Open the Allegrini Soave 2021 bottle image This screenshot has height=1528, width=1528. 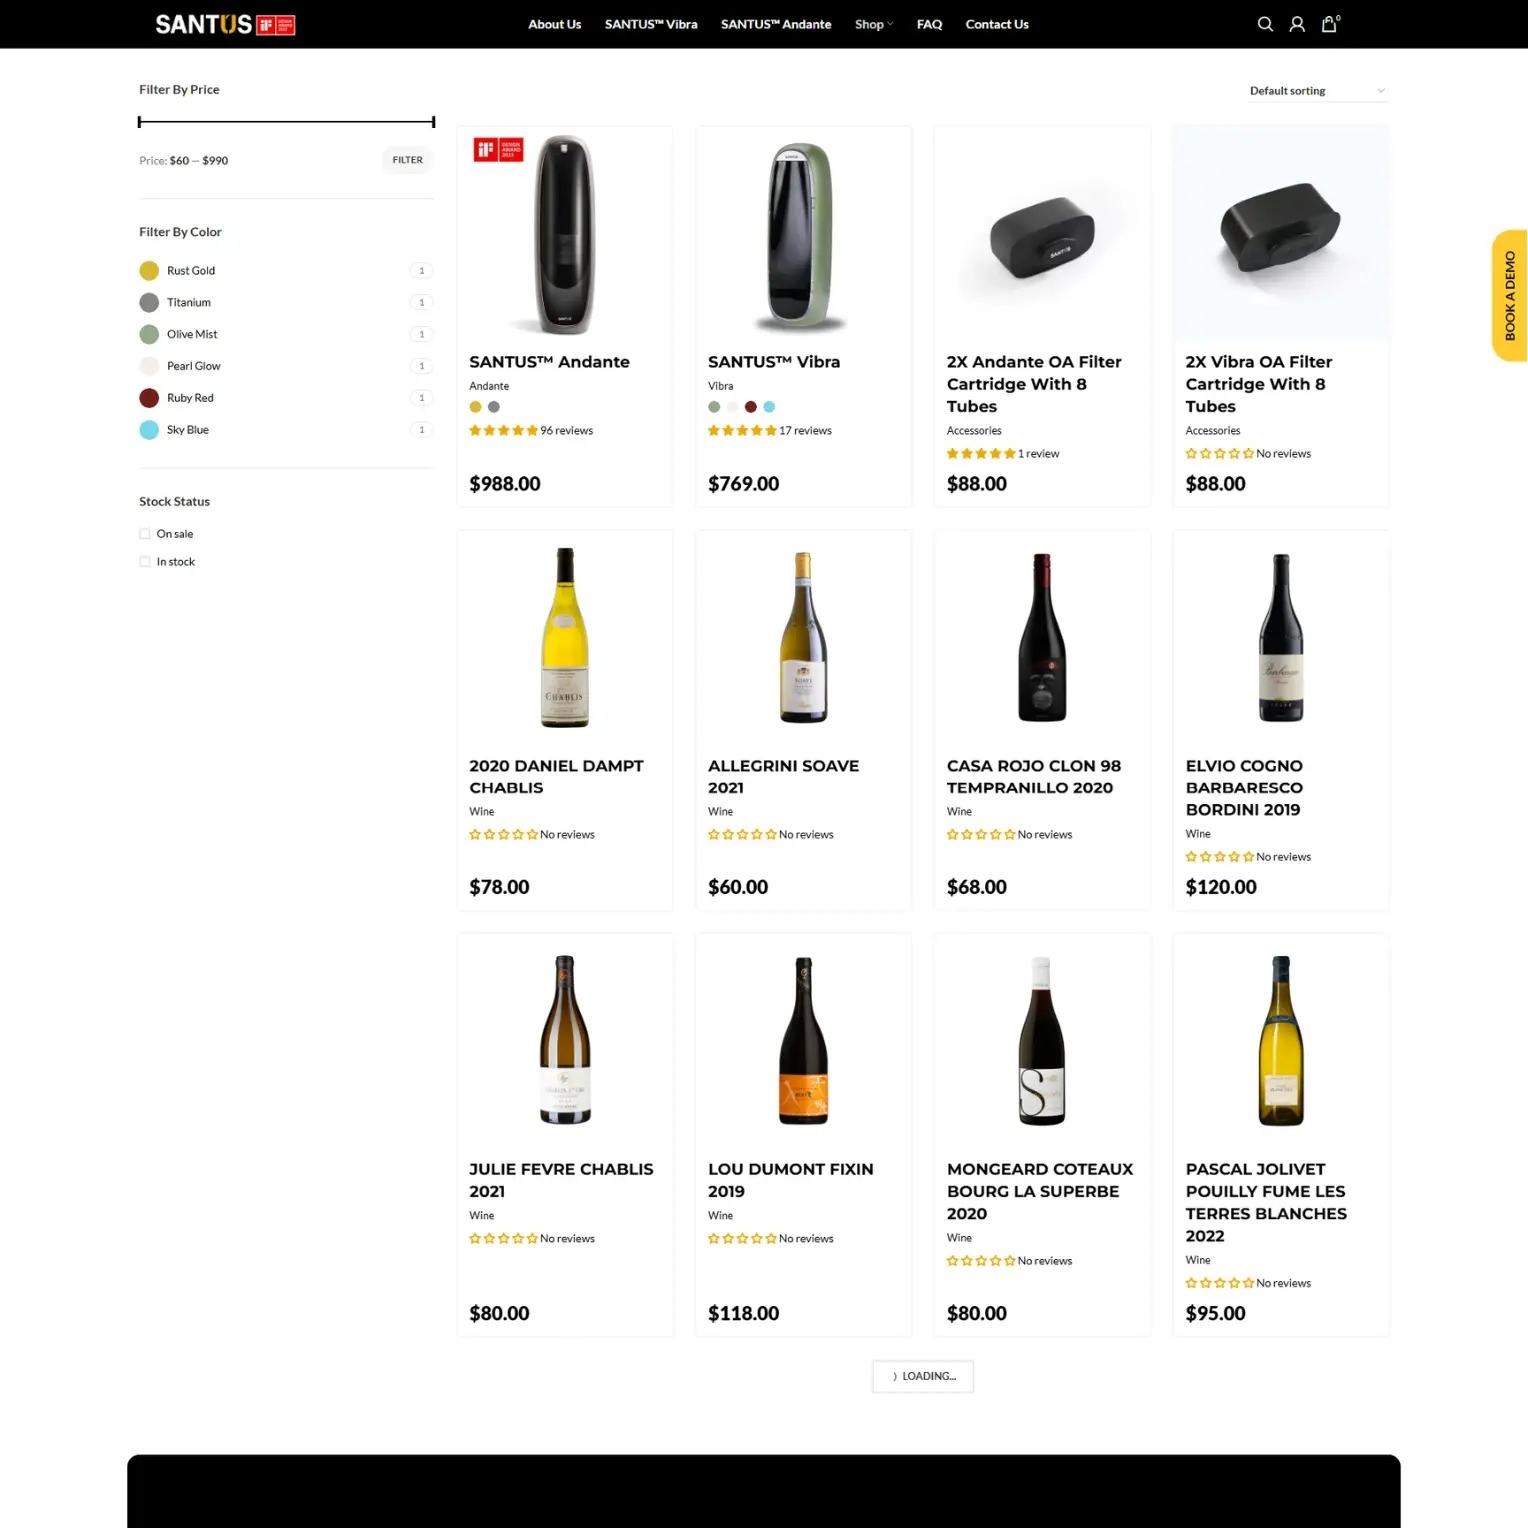click(803, 638)
